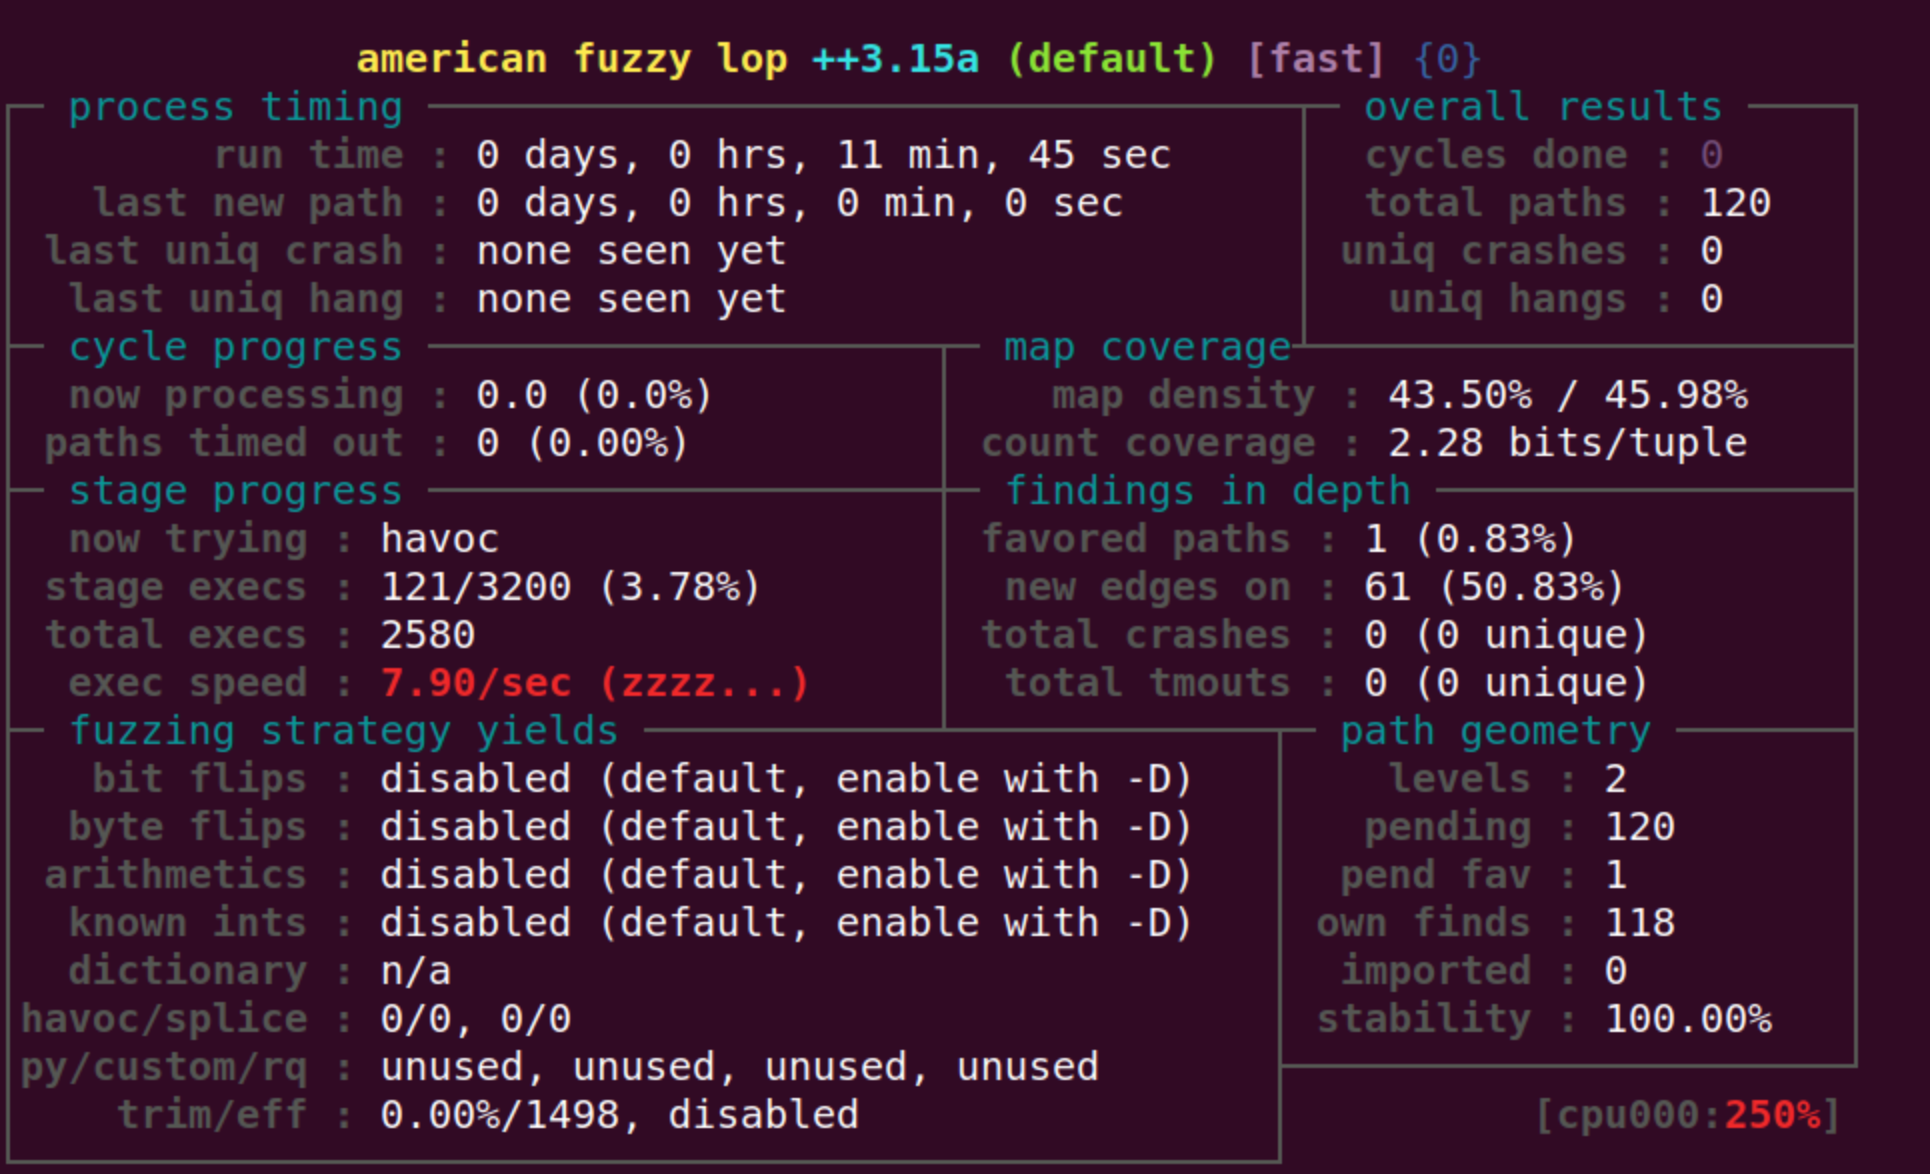
Task: Click the american fuzzy lop title text
Action: click(x=571, y=59)
